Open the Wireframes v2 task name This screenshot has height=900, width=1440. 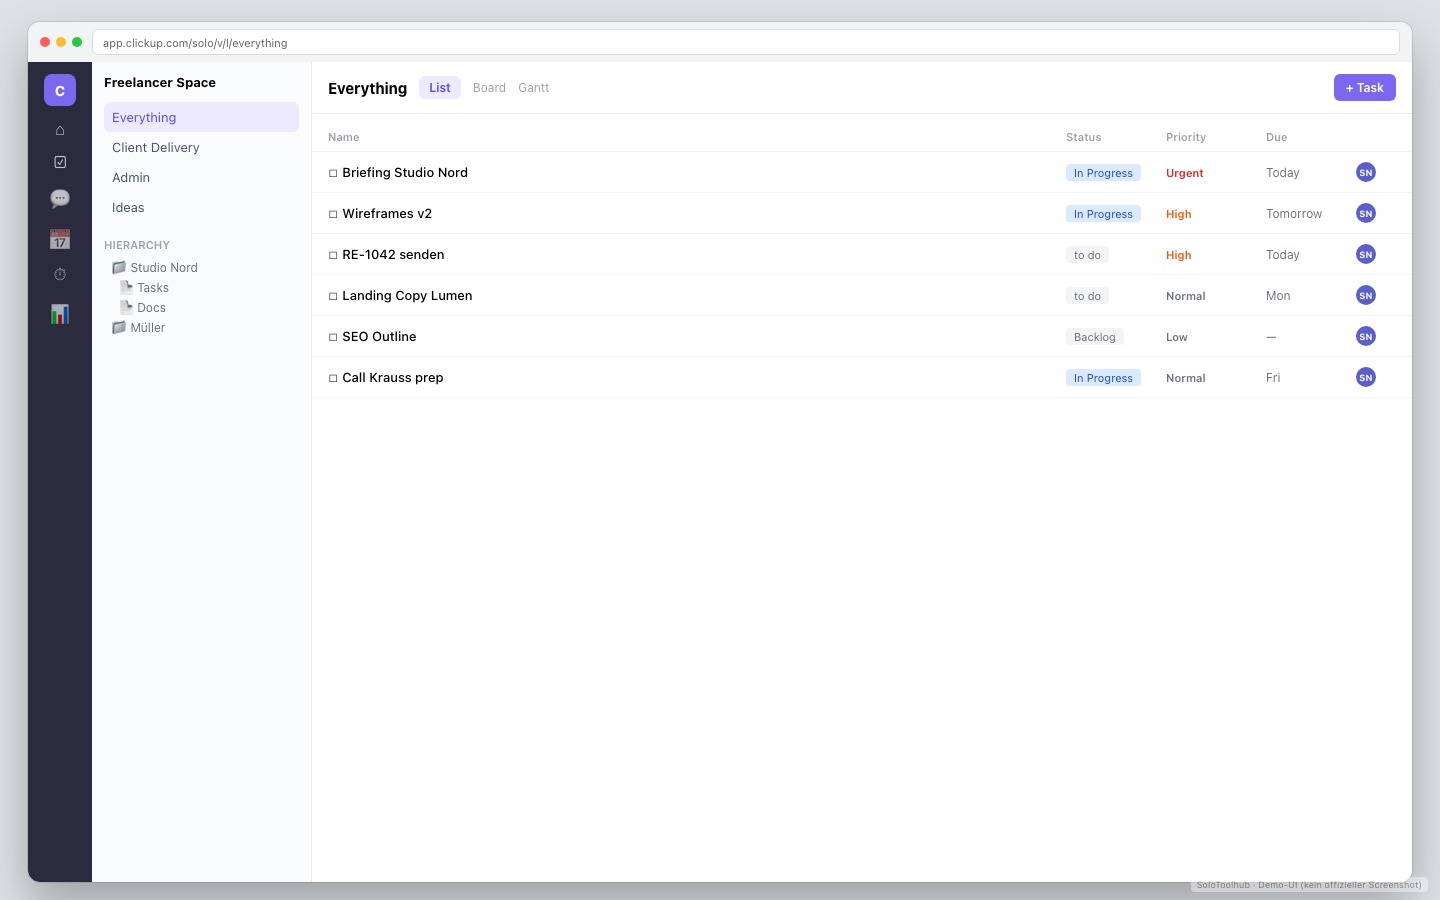(387, 213)
